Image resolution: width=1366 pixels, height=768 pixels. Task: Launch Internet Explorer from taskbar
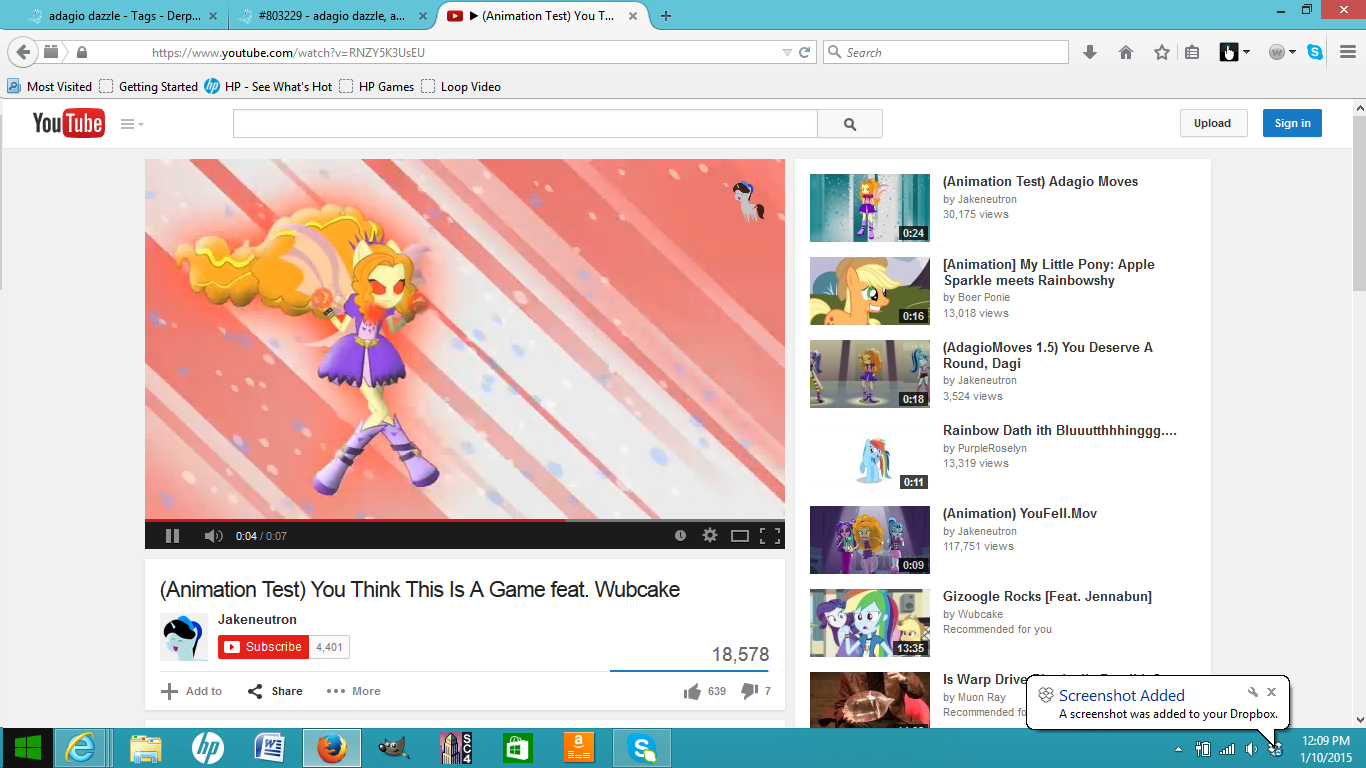[80, 748]
